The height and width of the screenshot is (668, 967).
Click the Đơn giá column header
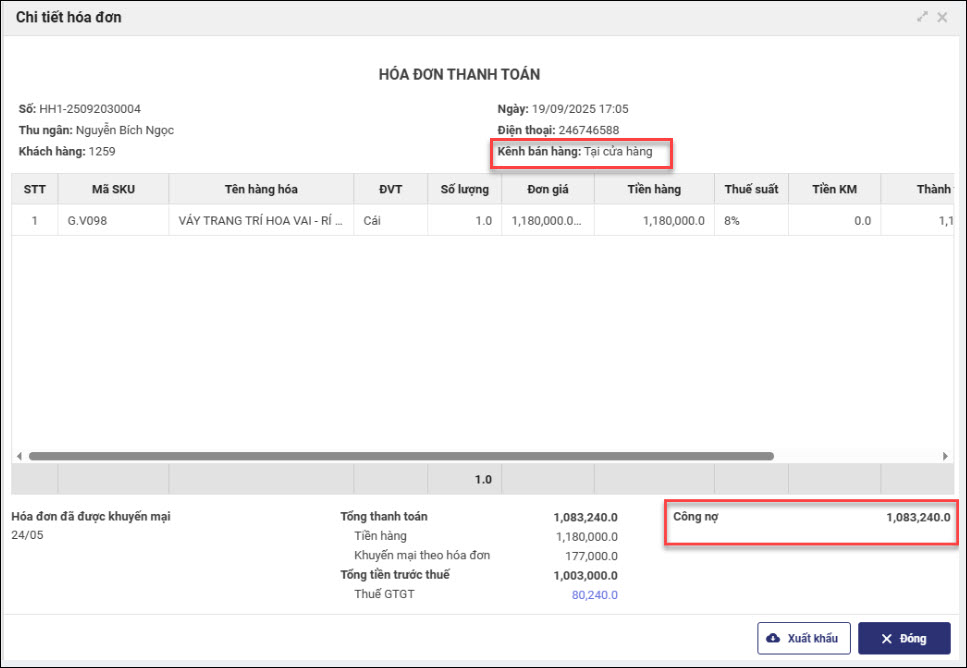coord(548,190)
